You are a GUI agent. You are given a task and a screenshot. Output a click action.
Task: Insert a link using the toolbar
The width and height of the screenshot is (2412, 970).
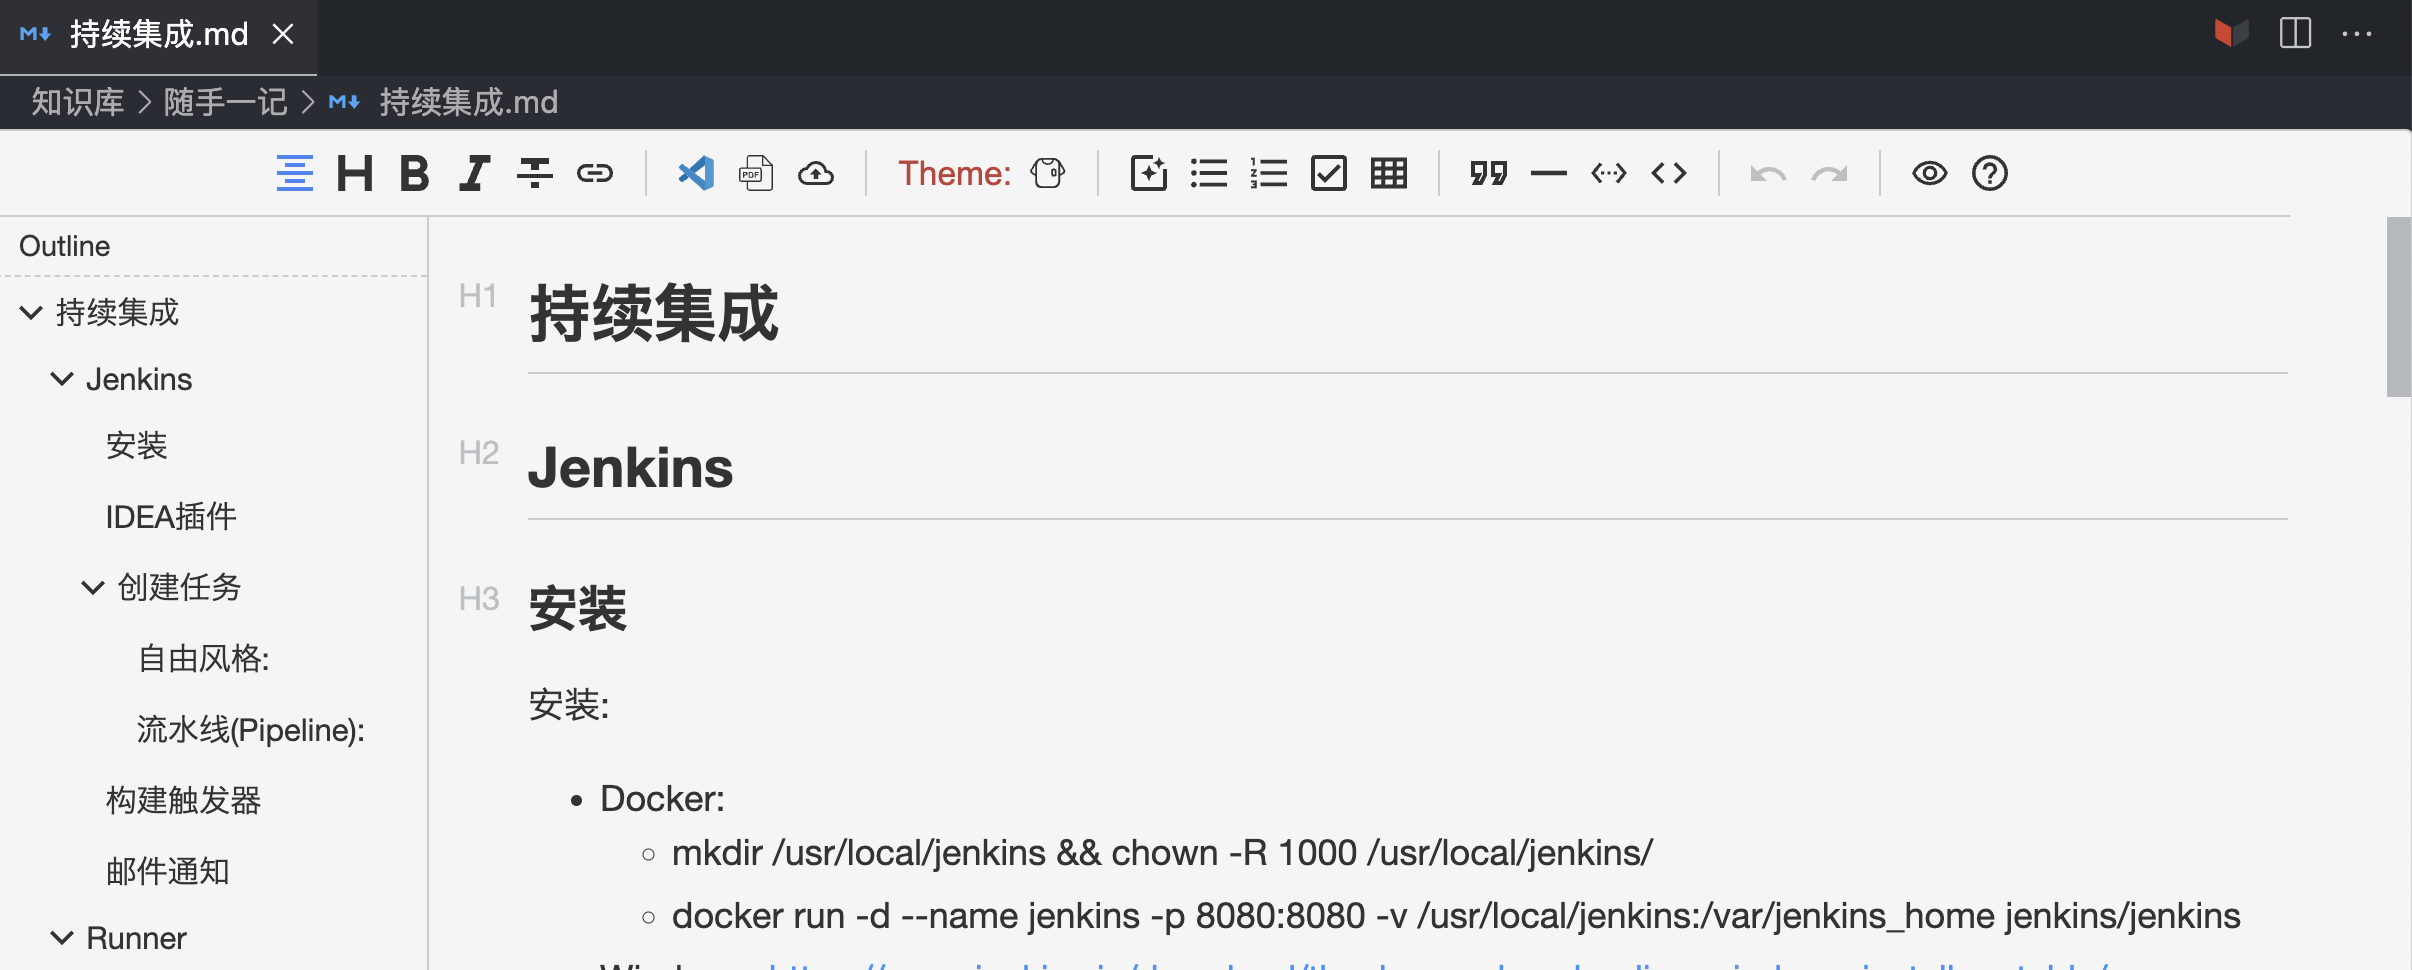coord(595,174)
